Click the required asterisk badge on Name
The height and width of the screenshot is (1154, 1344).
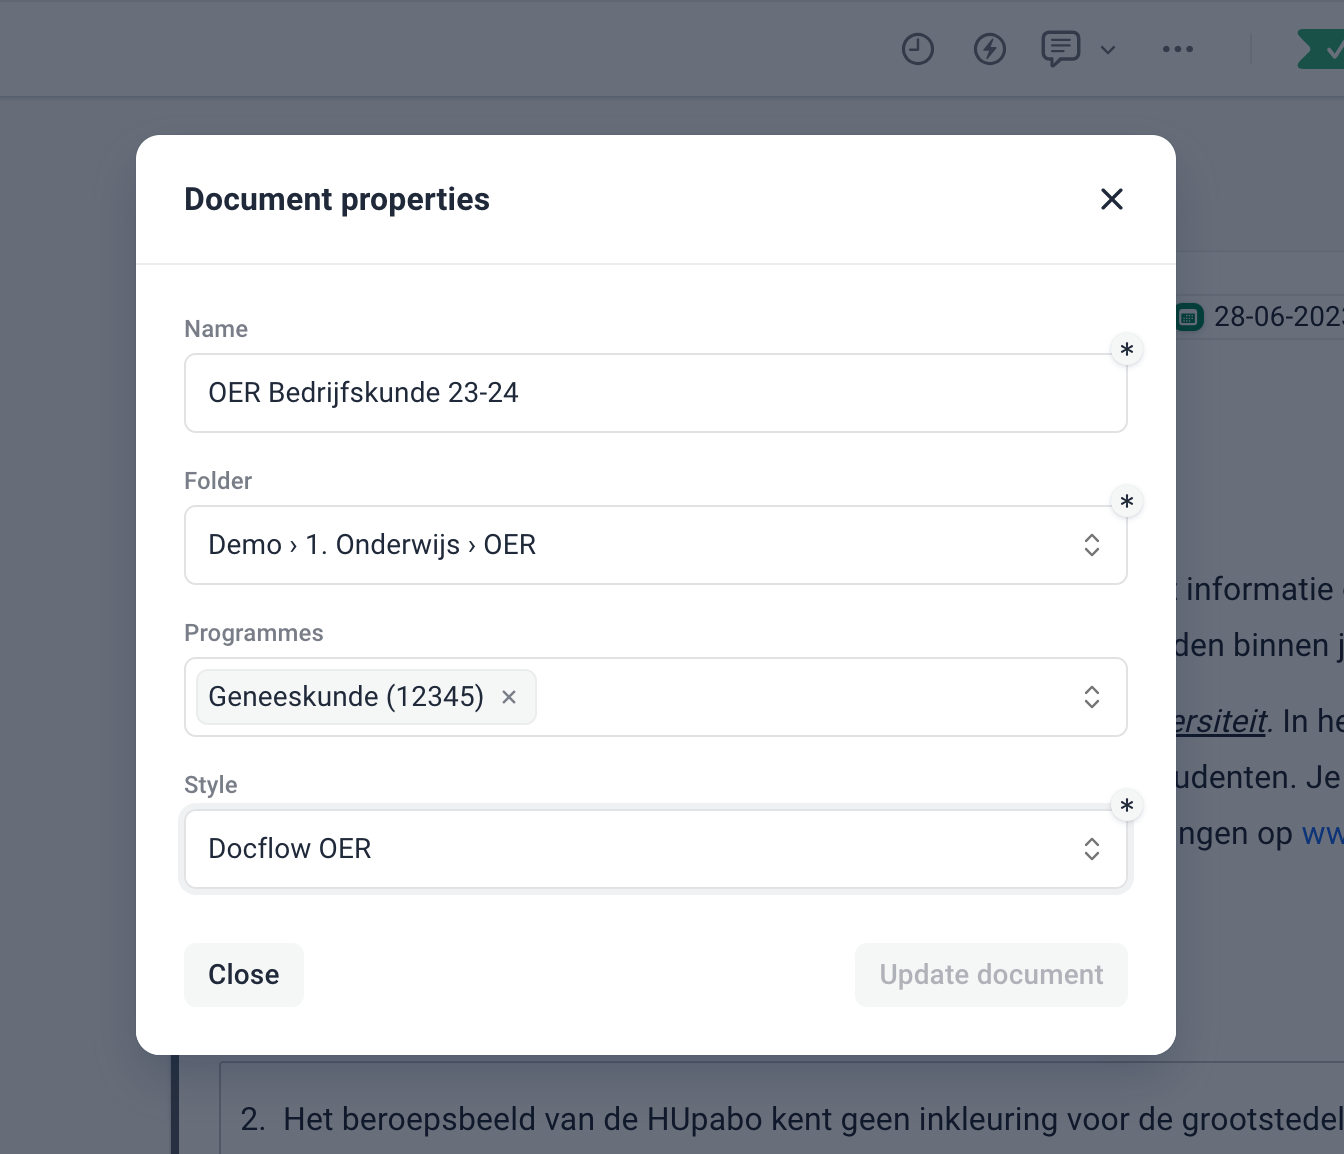[1127, 350]
